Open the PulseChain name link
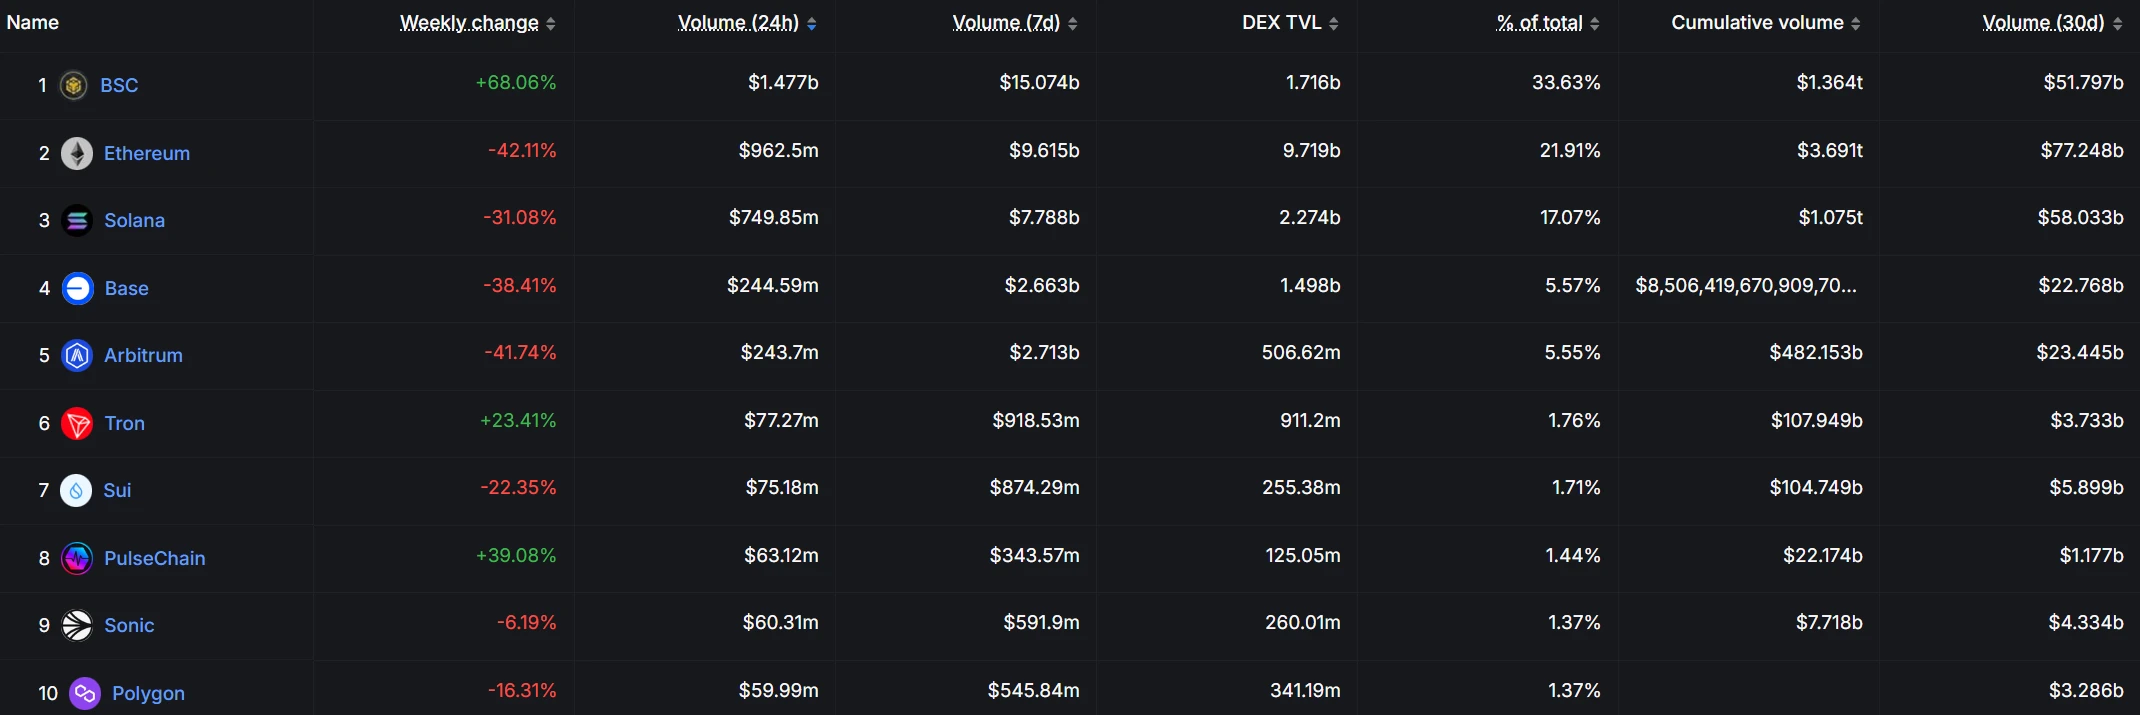 (155, 558)
